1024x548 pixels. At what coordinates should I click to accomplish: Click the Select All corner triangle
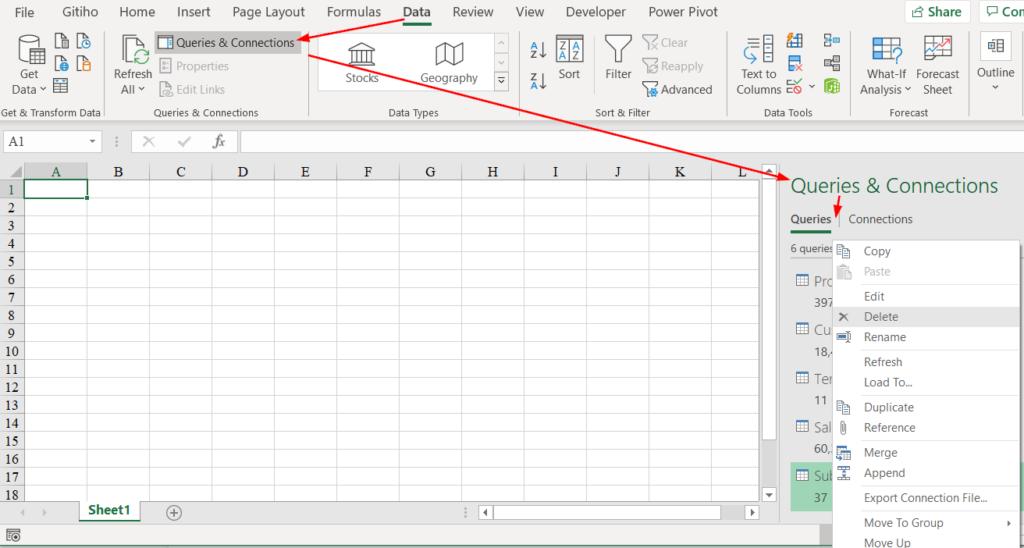click(x=14, y=172)
